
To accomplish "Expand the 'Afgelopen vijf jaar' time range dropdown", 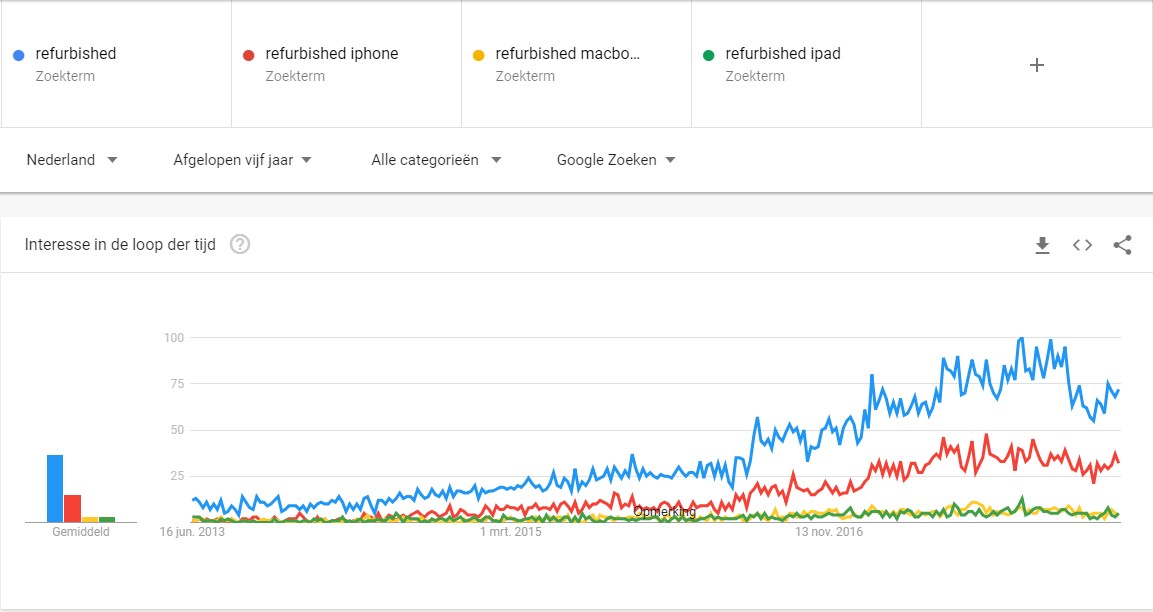I will (x=243, y=160).
